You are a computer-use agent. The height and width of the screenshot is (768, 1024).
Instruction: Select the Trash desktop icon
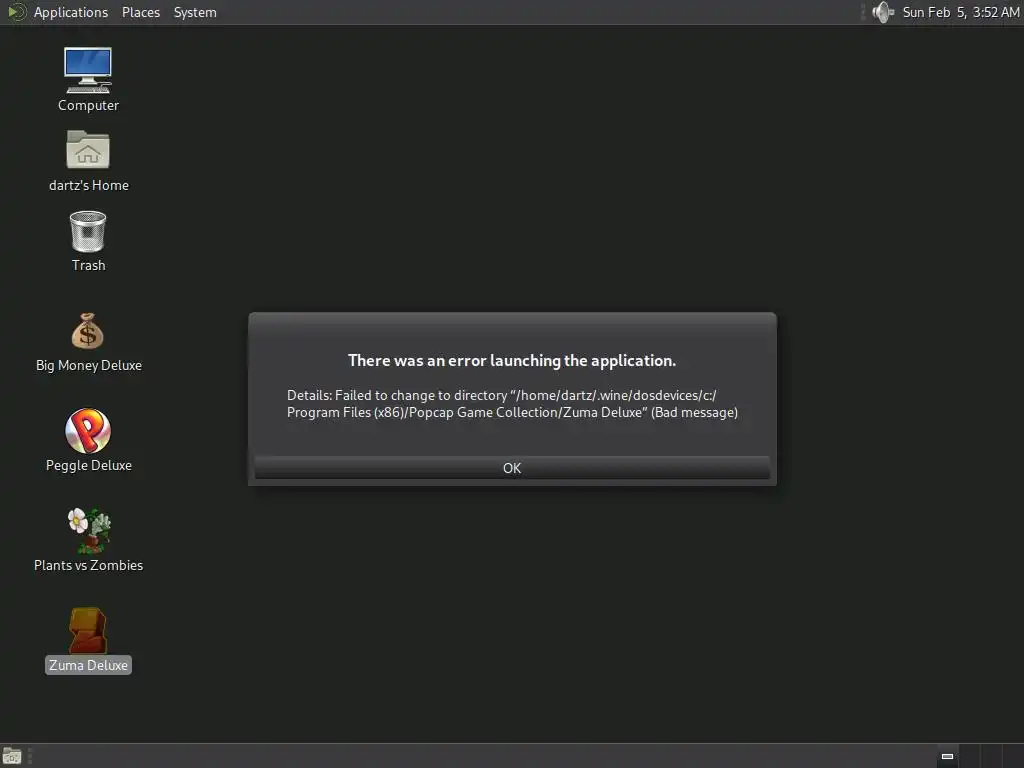[x=88, y=231]
